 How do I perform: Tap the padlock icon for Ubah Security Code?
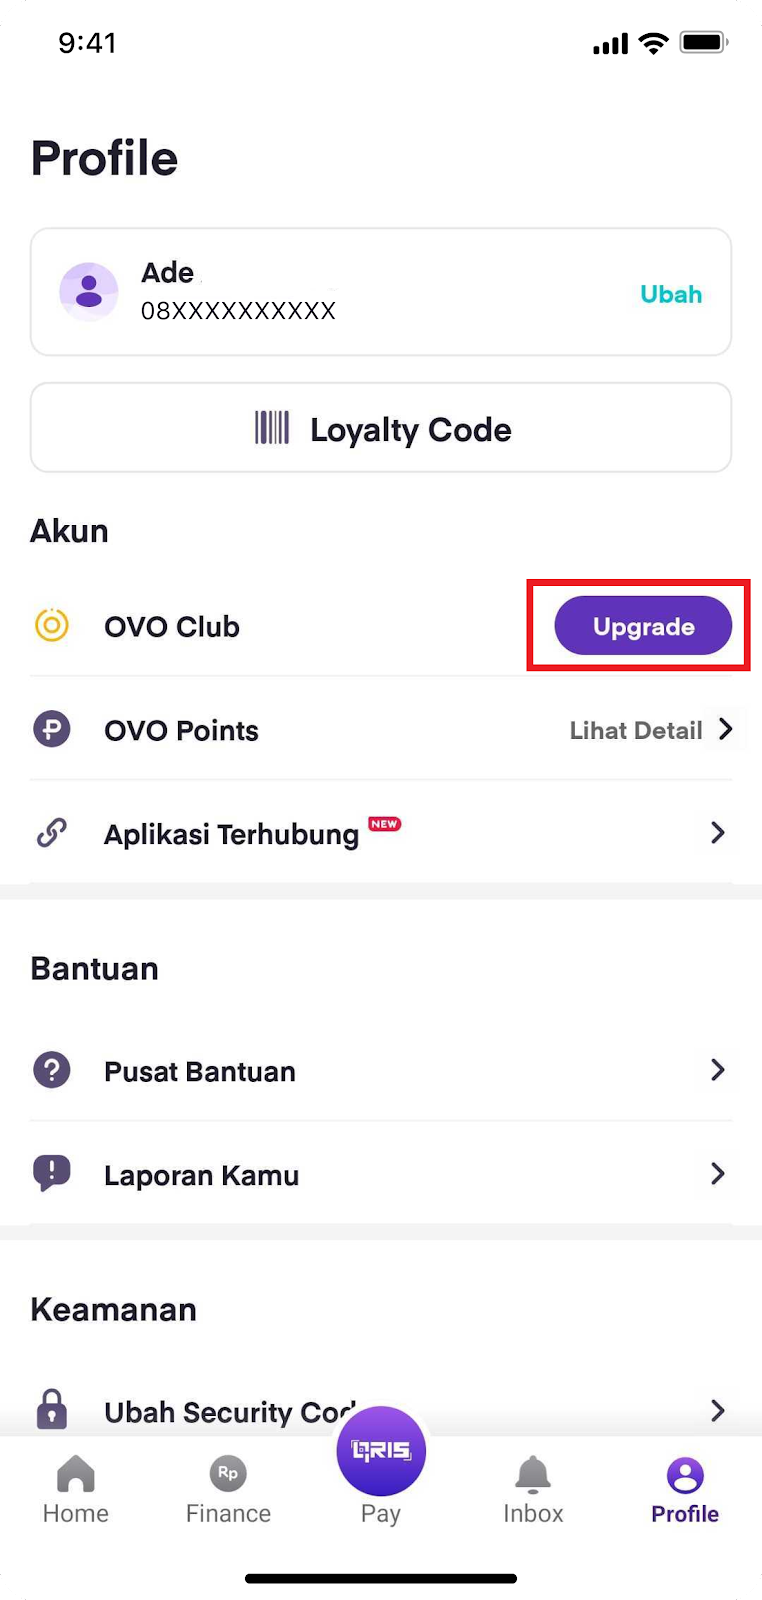click(x=52, y=1409)
